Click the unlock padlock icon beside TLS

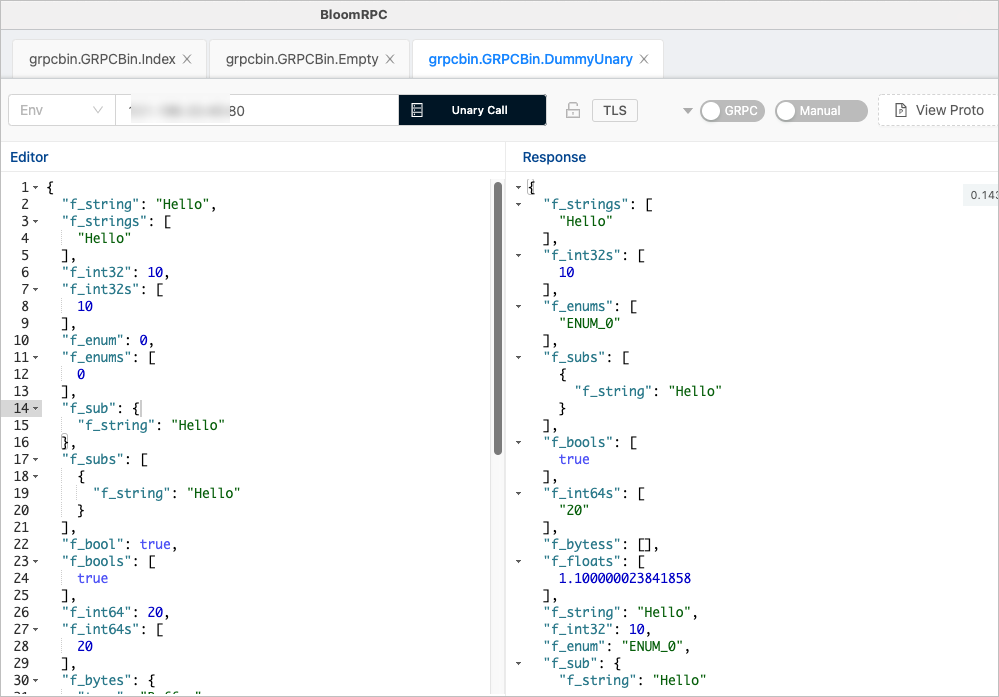[573, 111]
